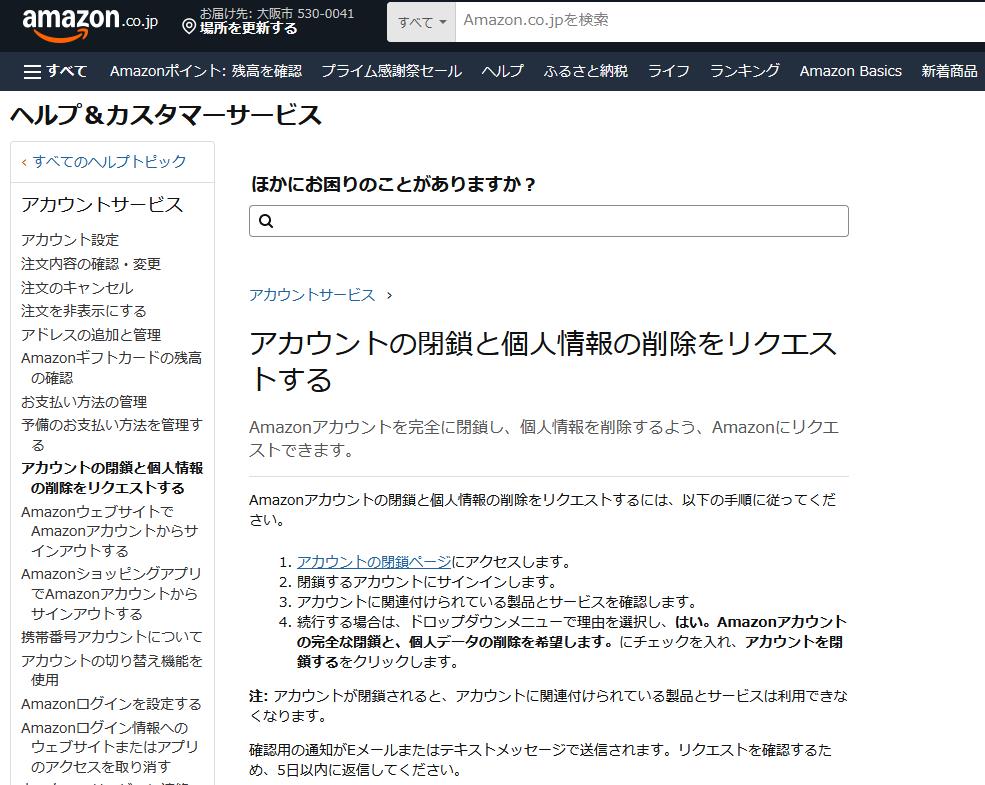The height and width of the screenshot is (785, 985).
Task: Select ヘルプ in the navigation bar
Action: pyautogui.click(x=502, y=71)
